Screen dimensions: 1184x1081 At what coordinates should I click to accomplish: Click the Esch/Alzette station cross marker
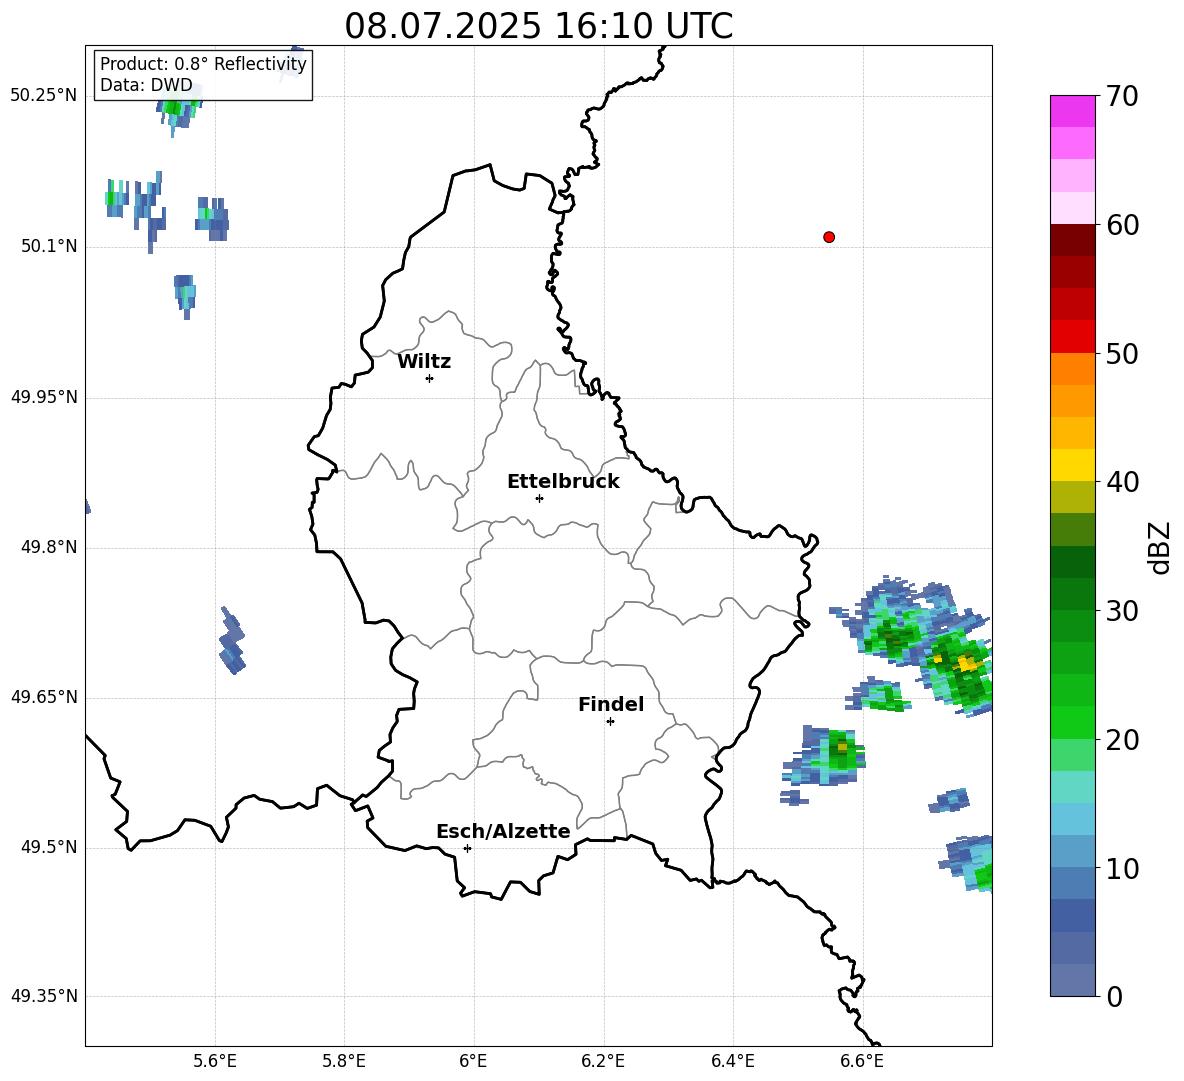click(467, 848)
